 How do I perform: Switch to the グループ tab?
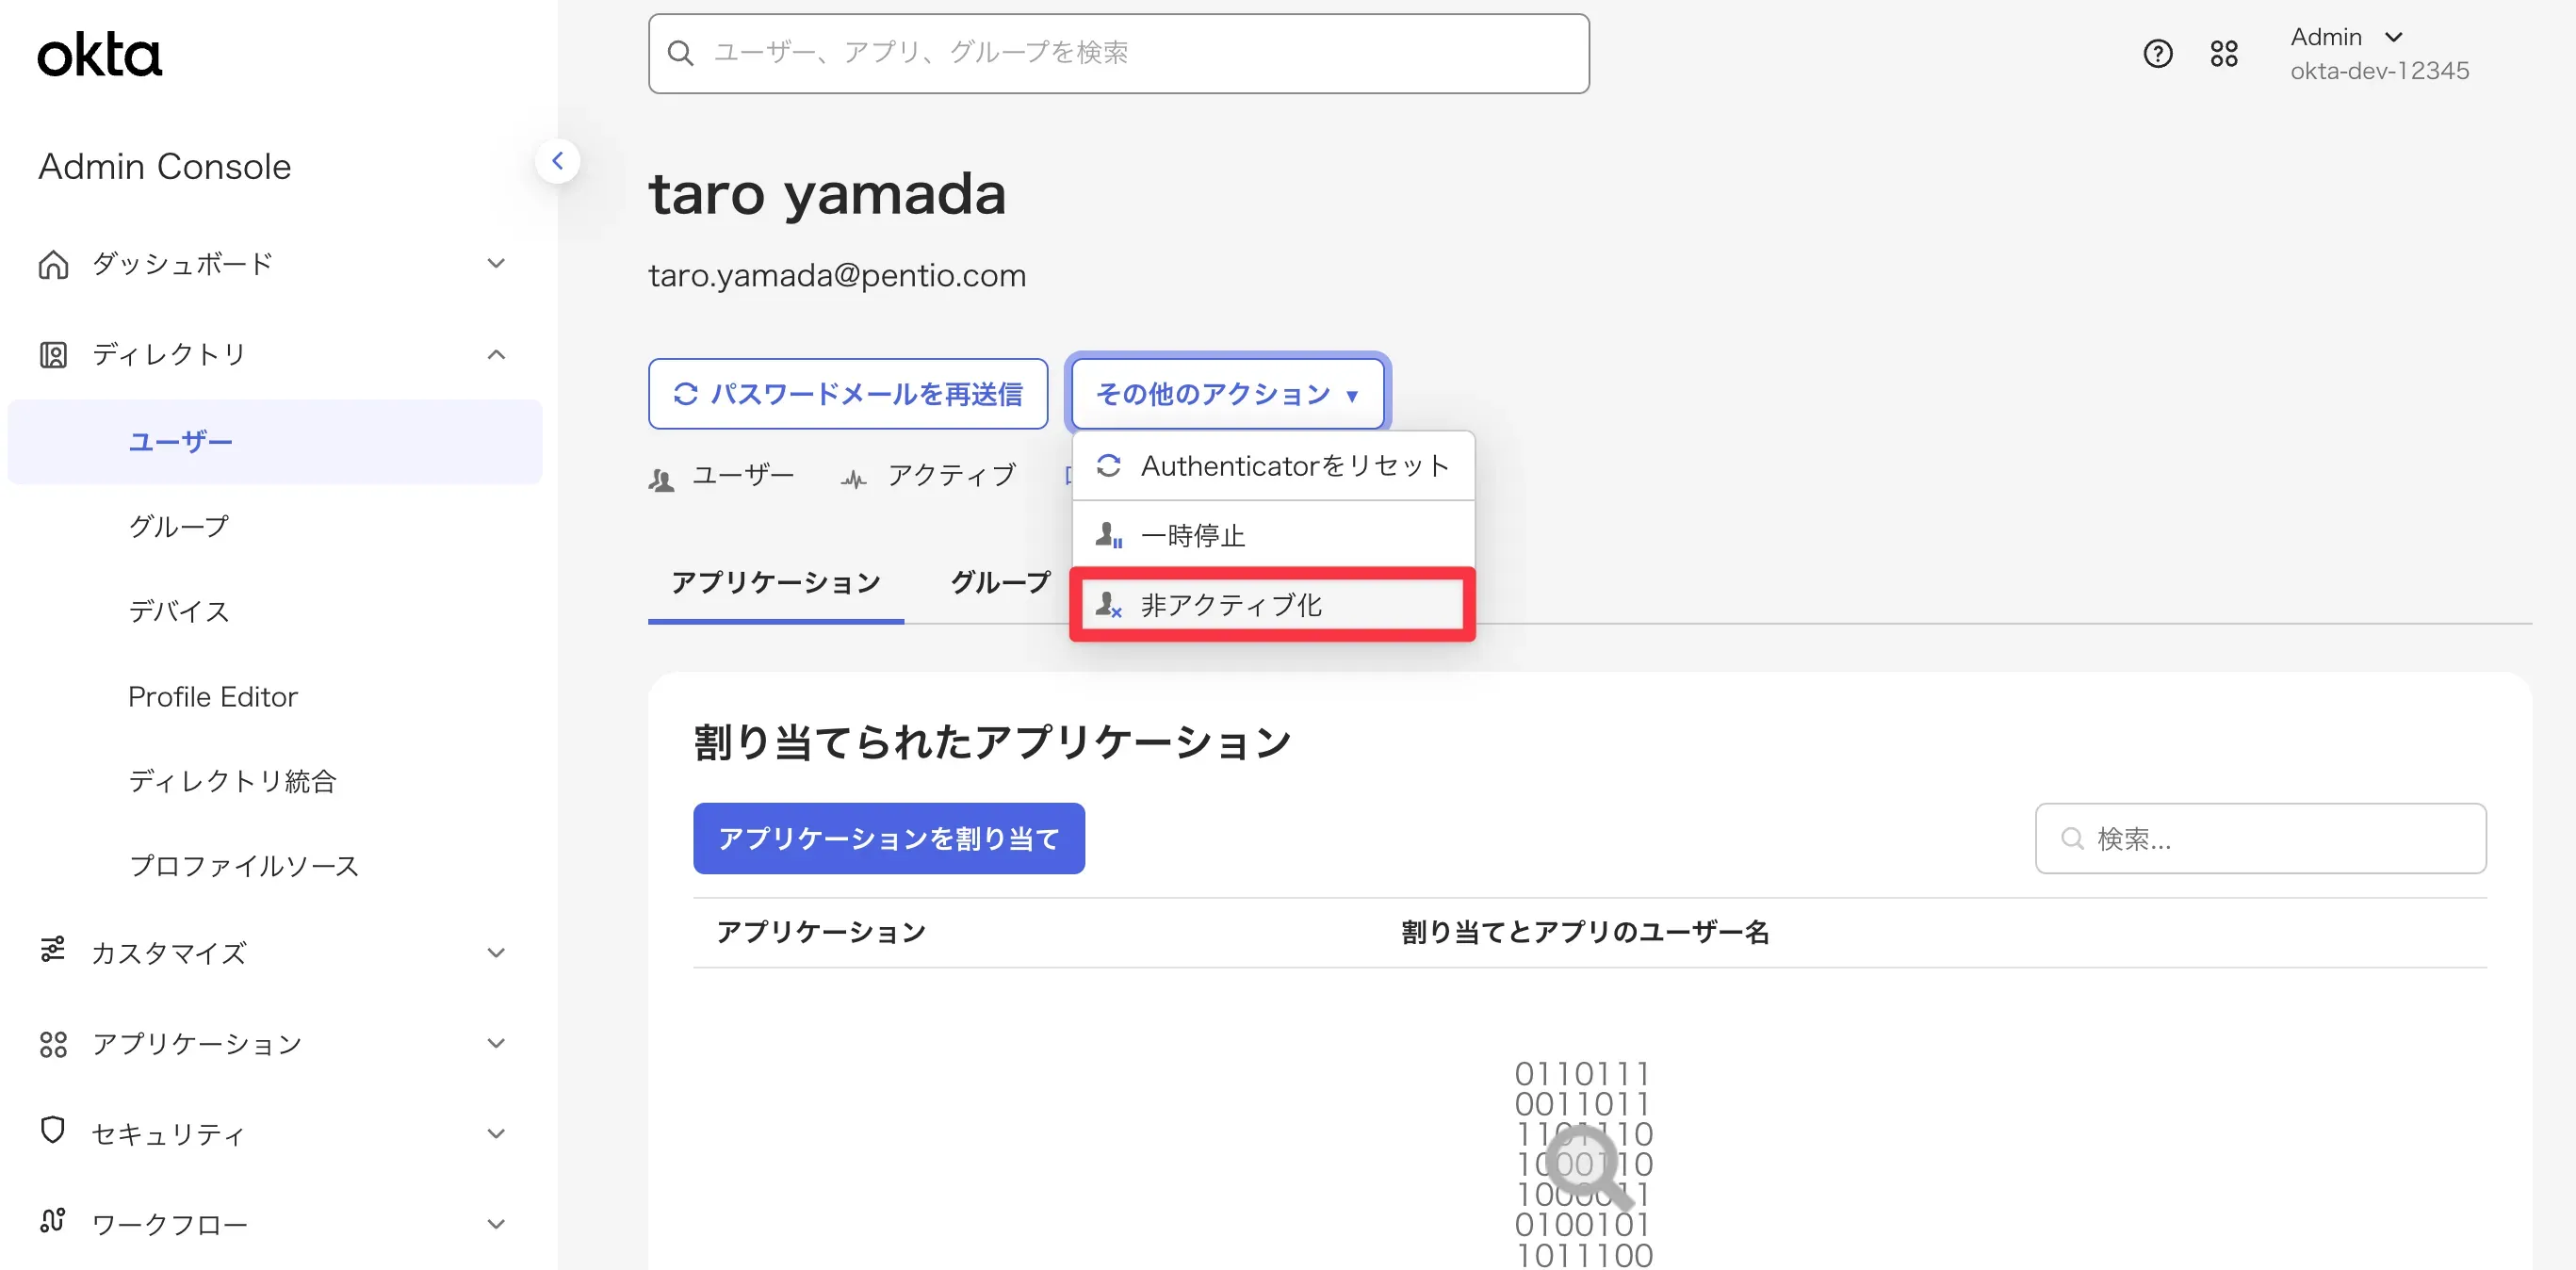click(x=999, y=583)
